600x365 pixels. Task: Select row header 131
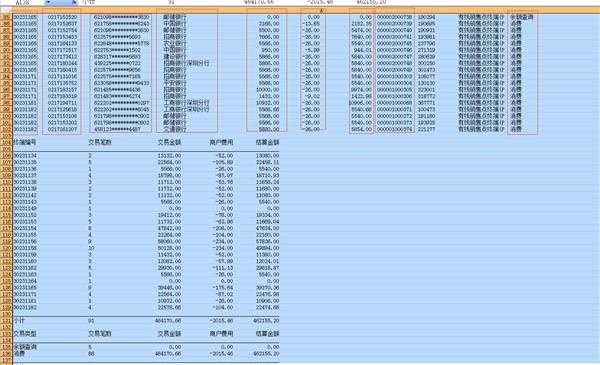[x=6, y=321]
